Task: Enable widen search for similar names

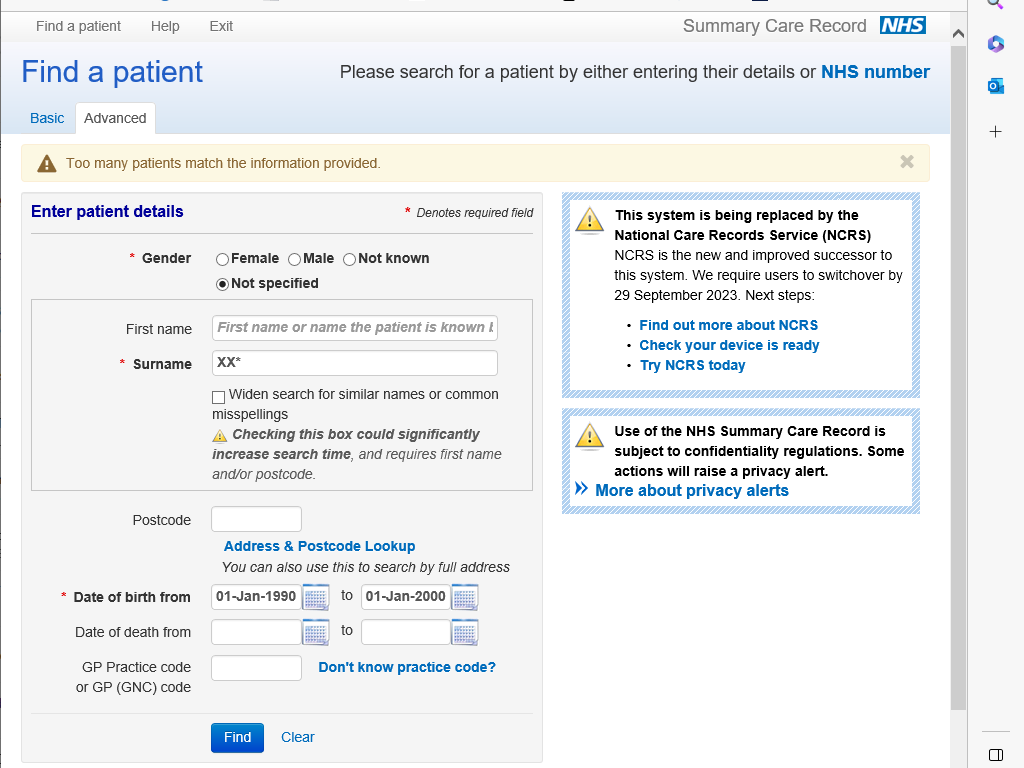Action: pos(219,396)
